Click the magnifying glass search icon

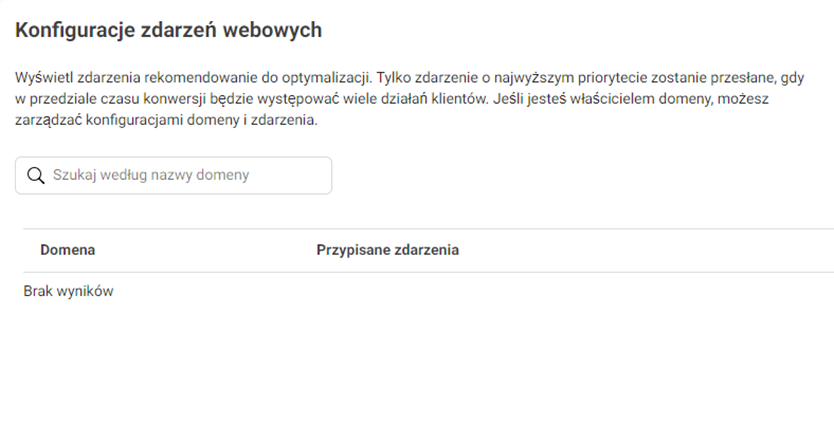(x=36, y=175)
